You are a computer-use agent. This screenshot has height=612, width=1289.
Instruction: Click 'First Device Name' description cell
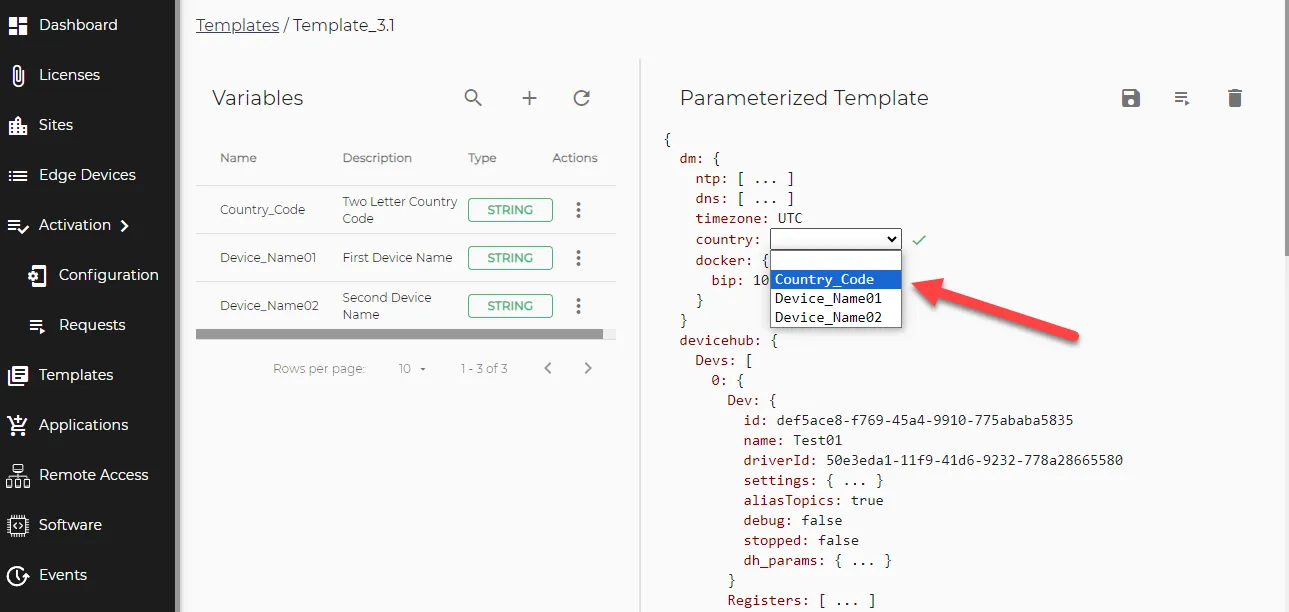pos(397,258)
